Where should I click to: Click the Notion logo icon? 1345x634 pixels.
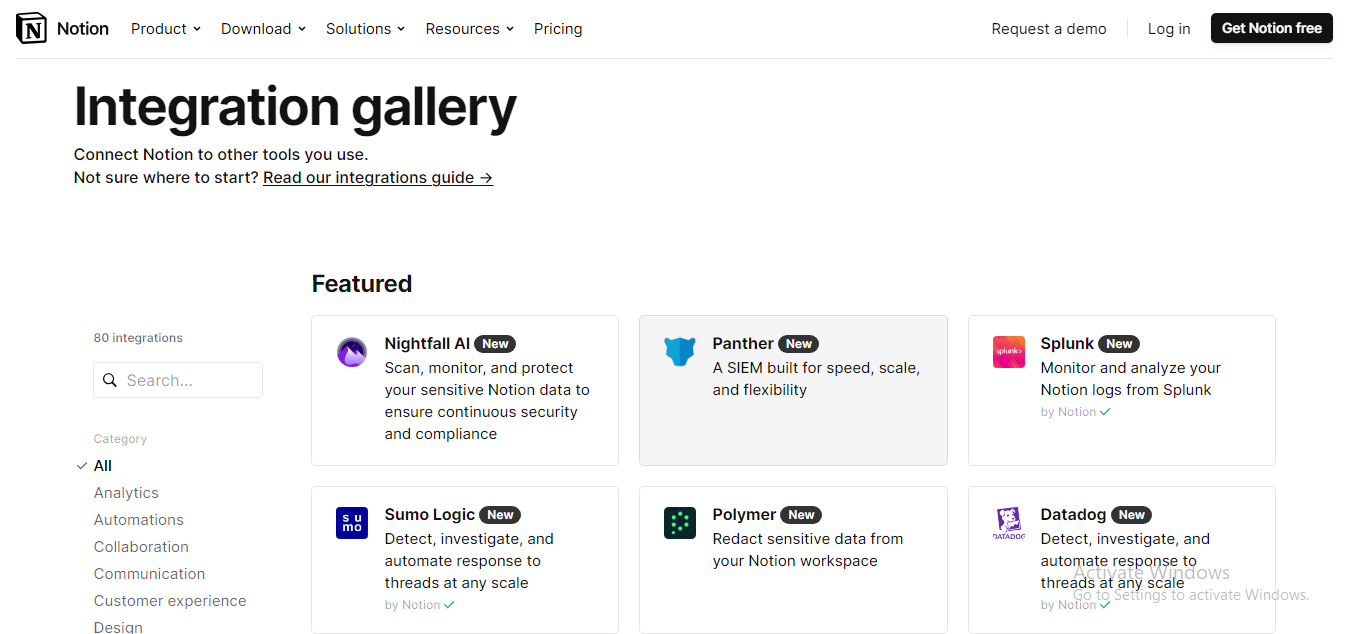[32, 28]
